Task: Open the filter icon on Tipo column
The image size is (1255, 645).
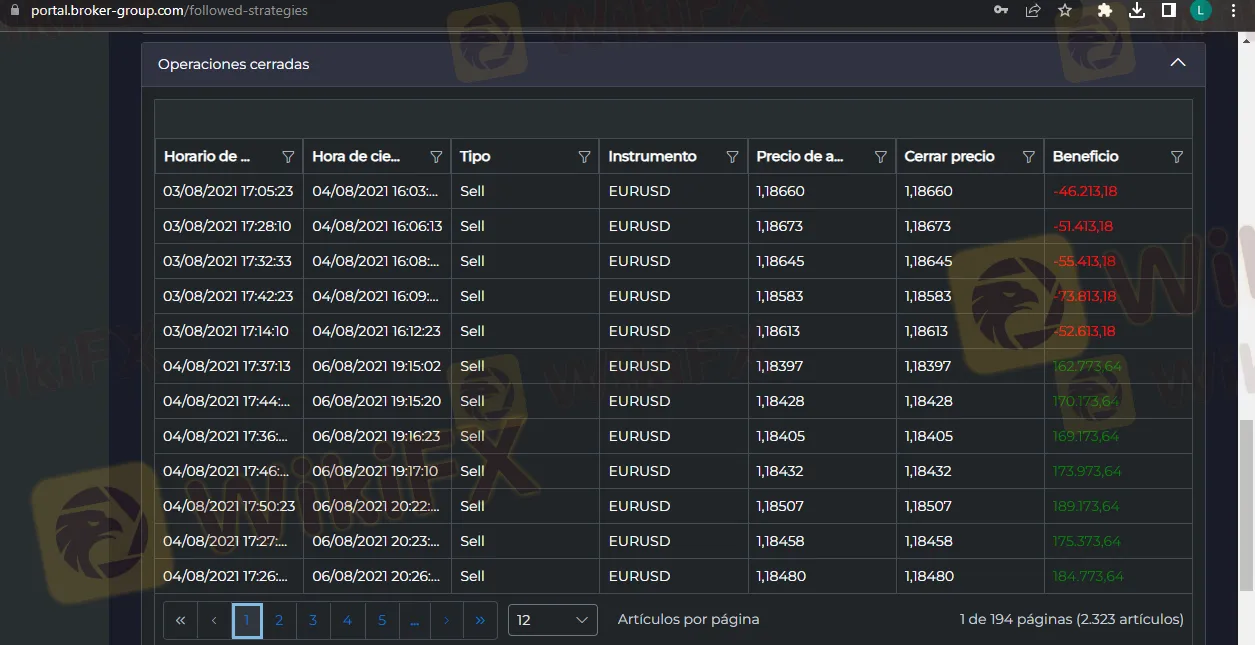Action: tap(584, 157)
